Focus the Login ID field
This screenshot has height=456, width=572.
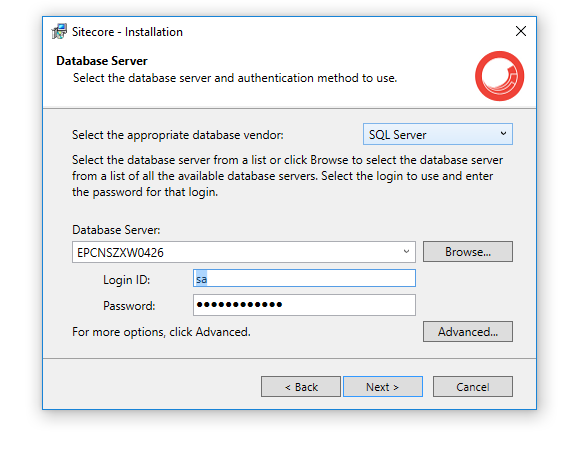click(304, 278)
